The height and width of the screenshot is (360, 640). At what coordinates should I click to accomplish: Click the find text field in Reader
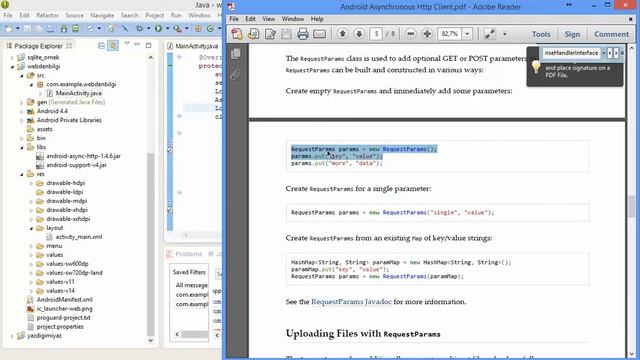click(571, 53)
